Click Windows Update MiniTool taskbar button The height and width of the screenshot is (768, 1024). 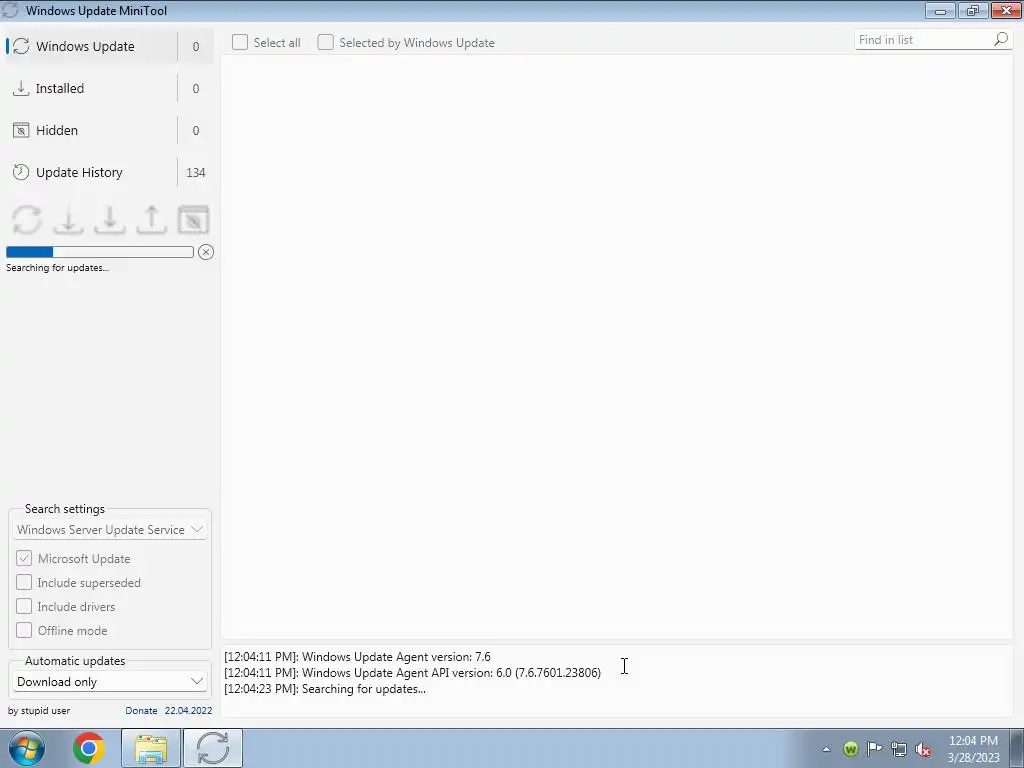(213, 748)
